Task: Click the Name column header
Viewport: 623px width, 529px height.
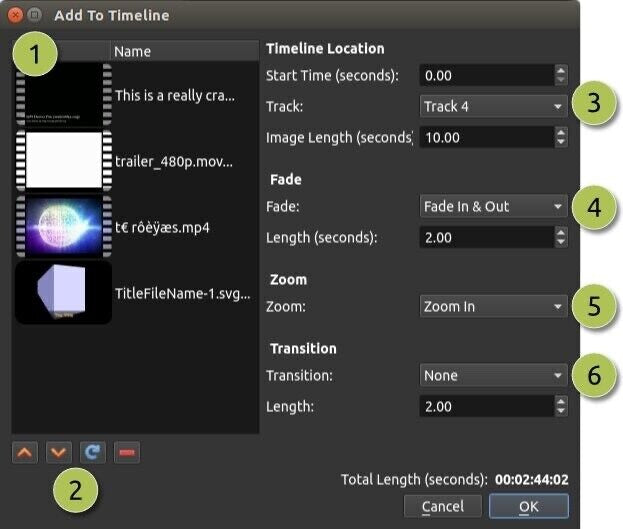Action: click(x=183, y=51)
